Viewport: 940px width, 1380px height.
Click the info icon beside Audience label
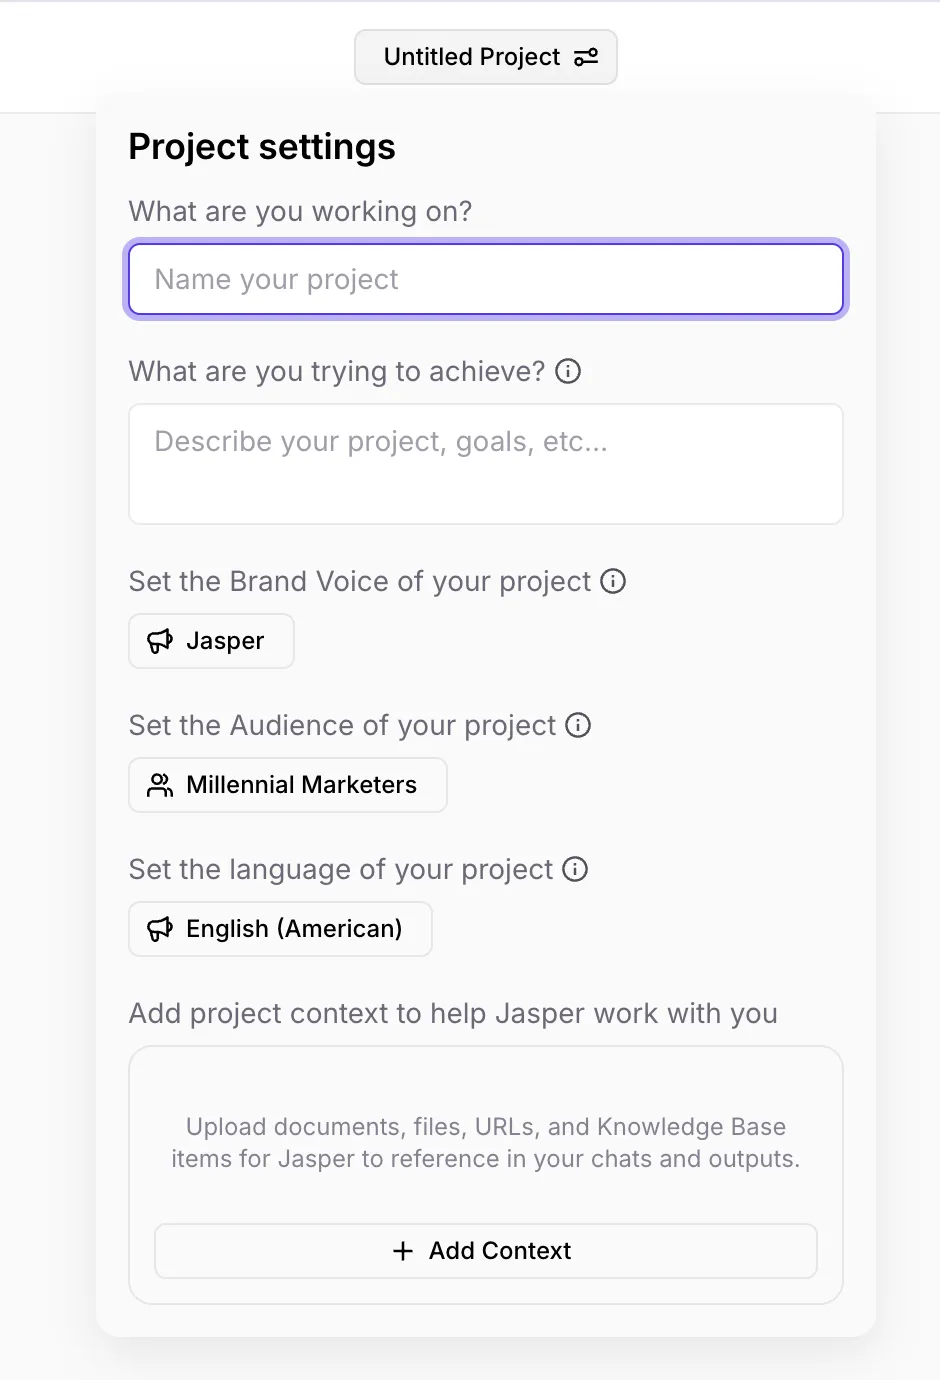[x=578, y=725]
